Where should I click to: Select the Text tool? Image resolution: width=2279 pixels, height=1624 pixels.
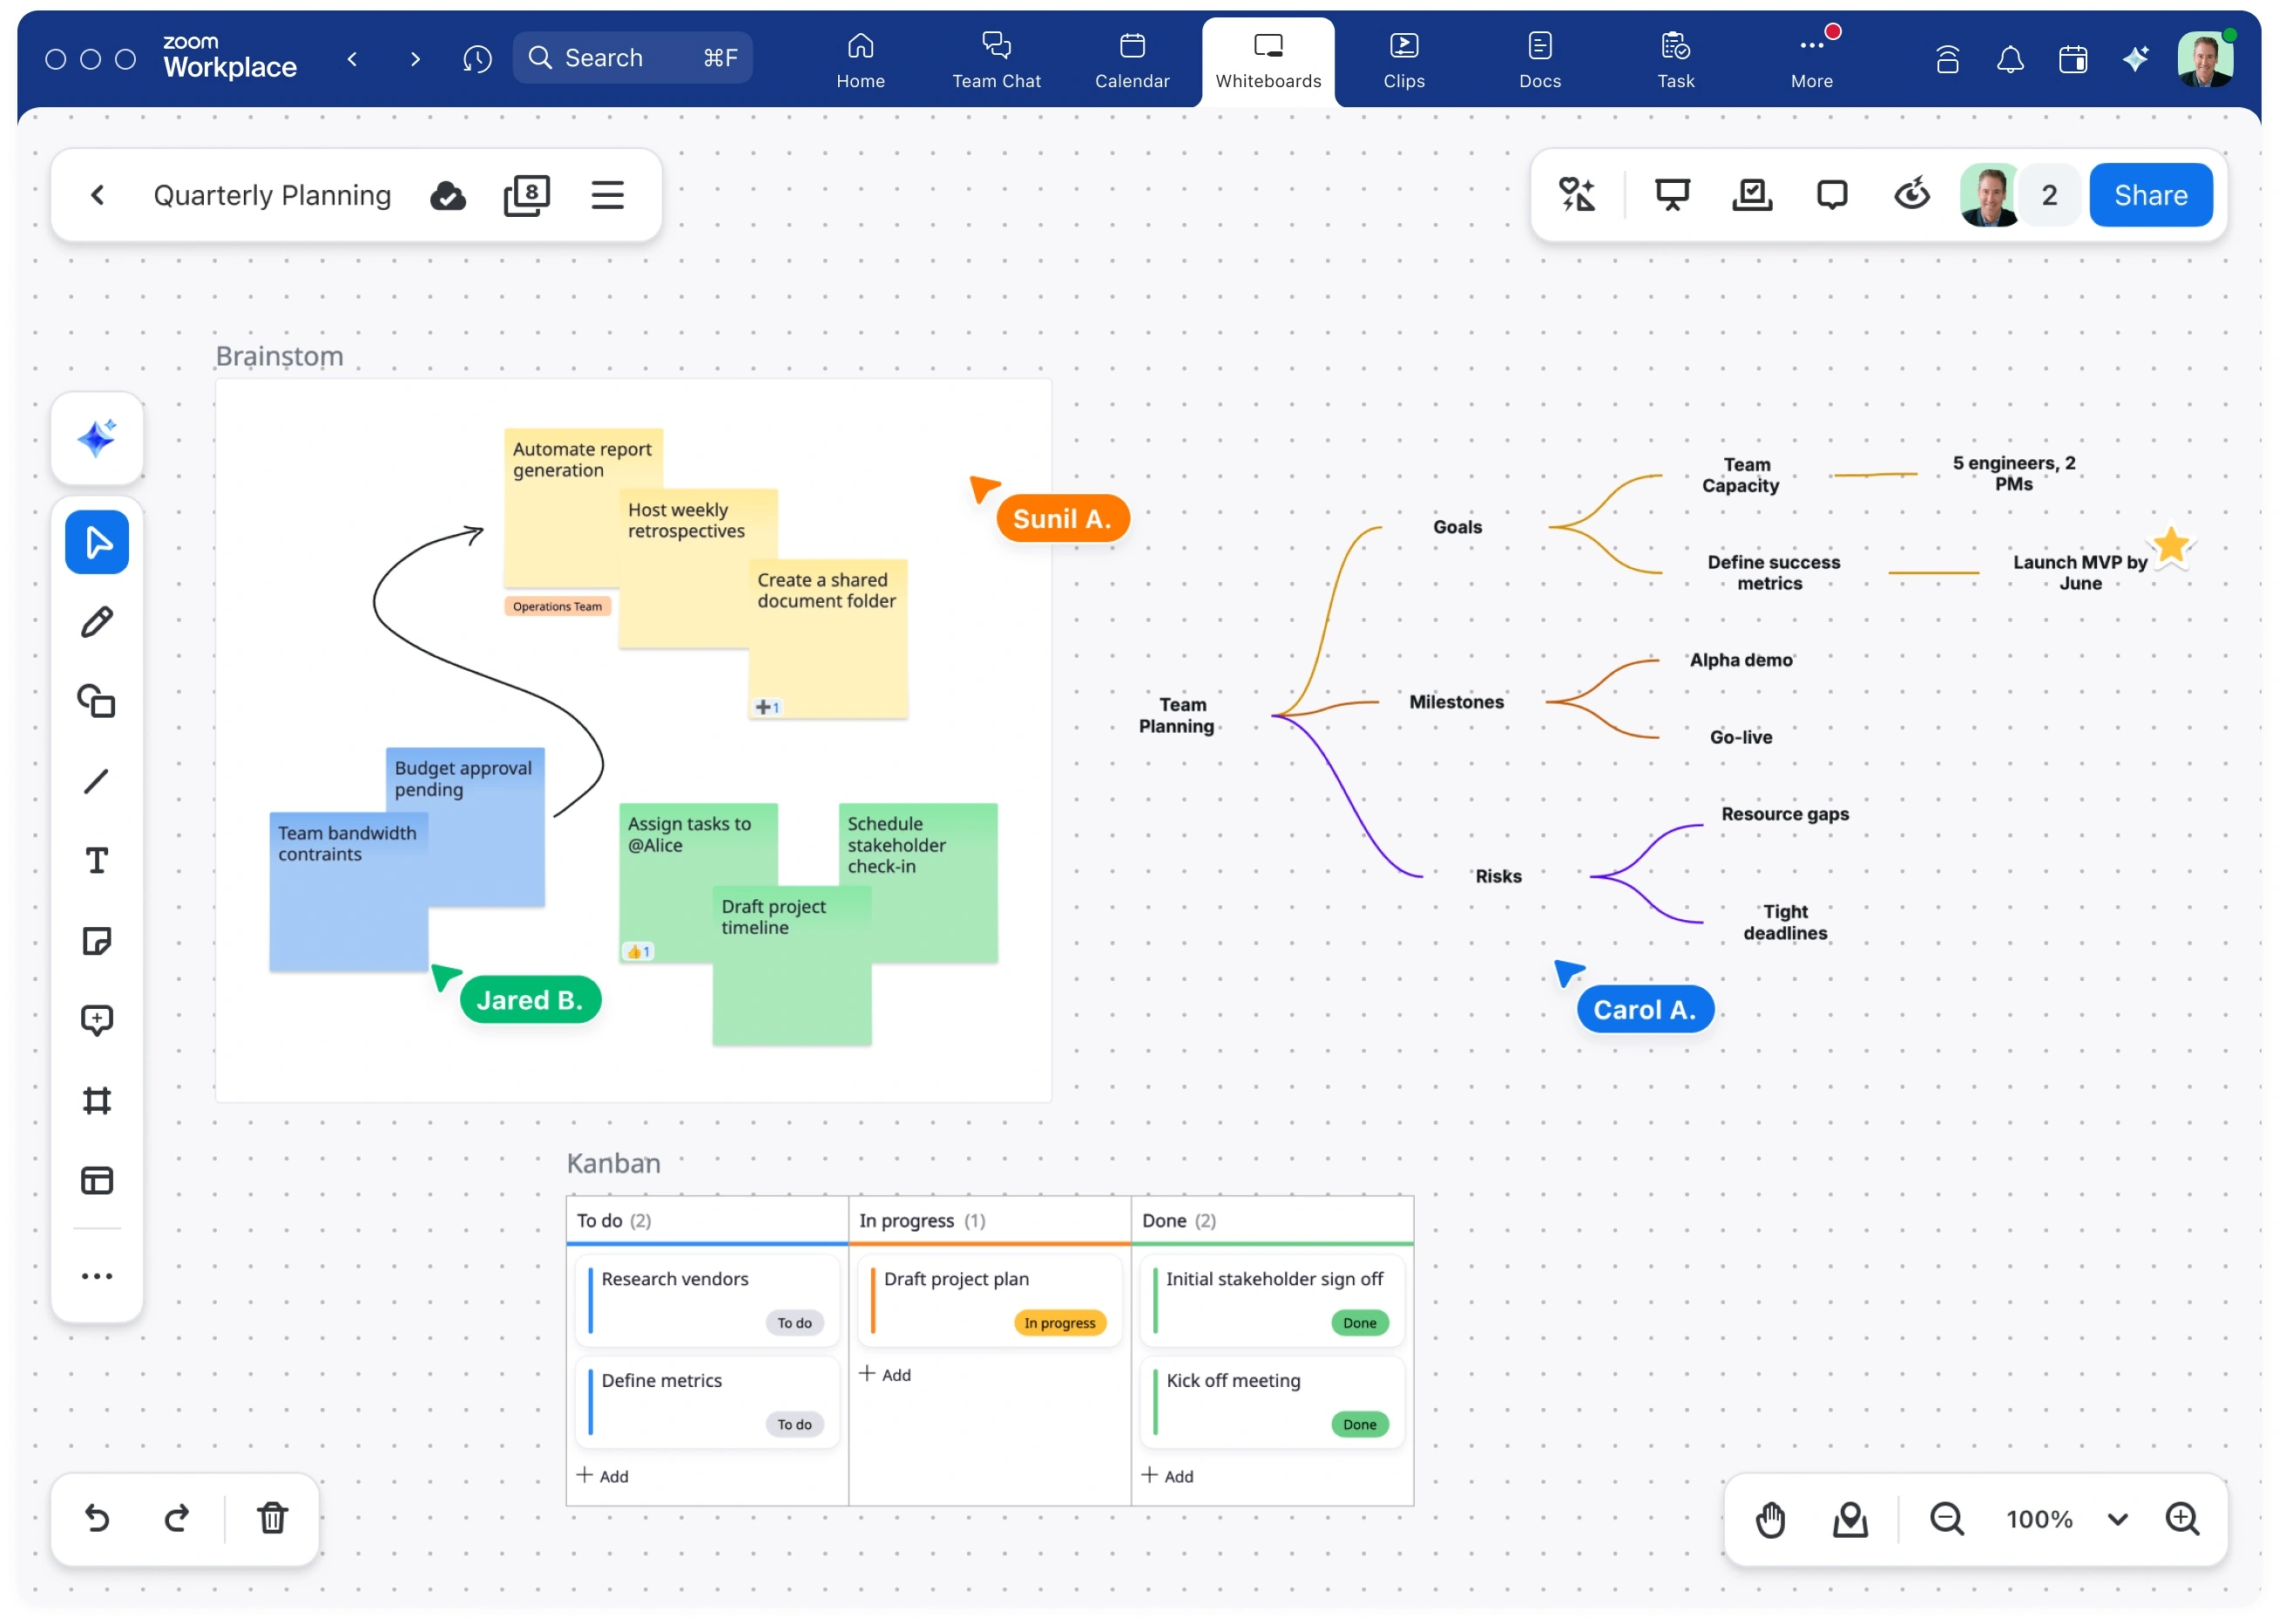point(96,860)
